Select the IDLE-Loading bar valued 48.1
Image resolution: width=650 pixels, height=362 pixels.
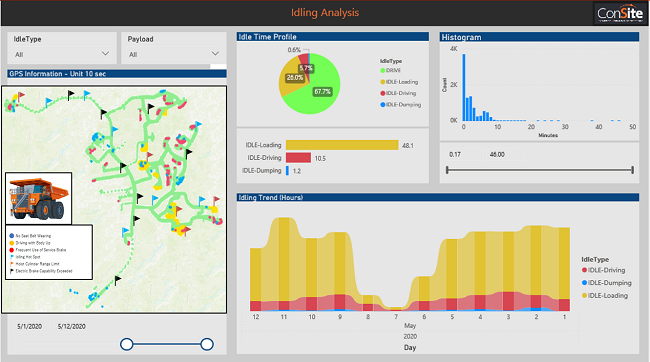pyautogui.click(x=342, y=145)
